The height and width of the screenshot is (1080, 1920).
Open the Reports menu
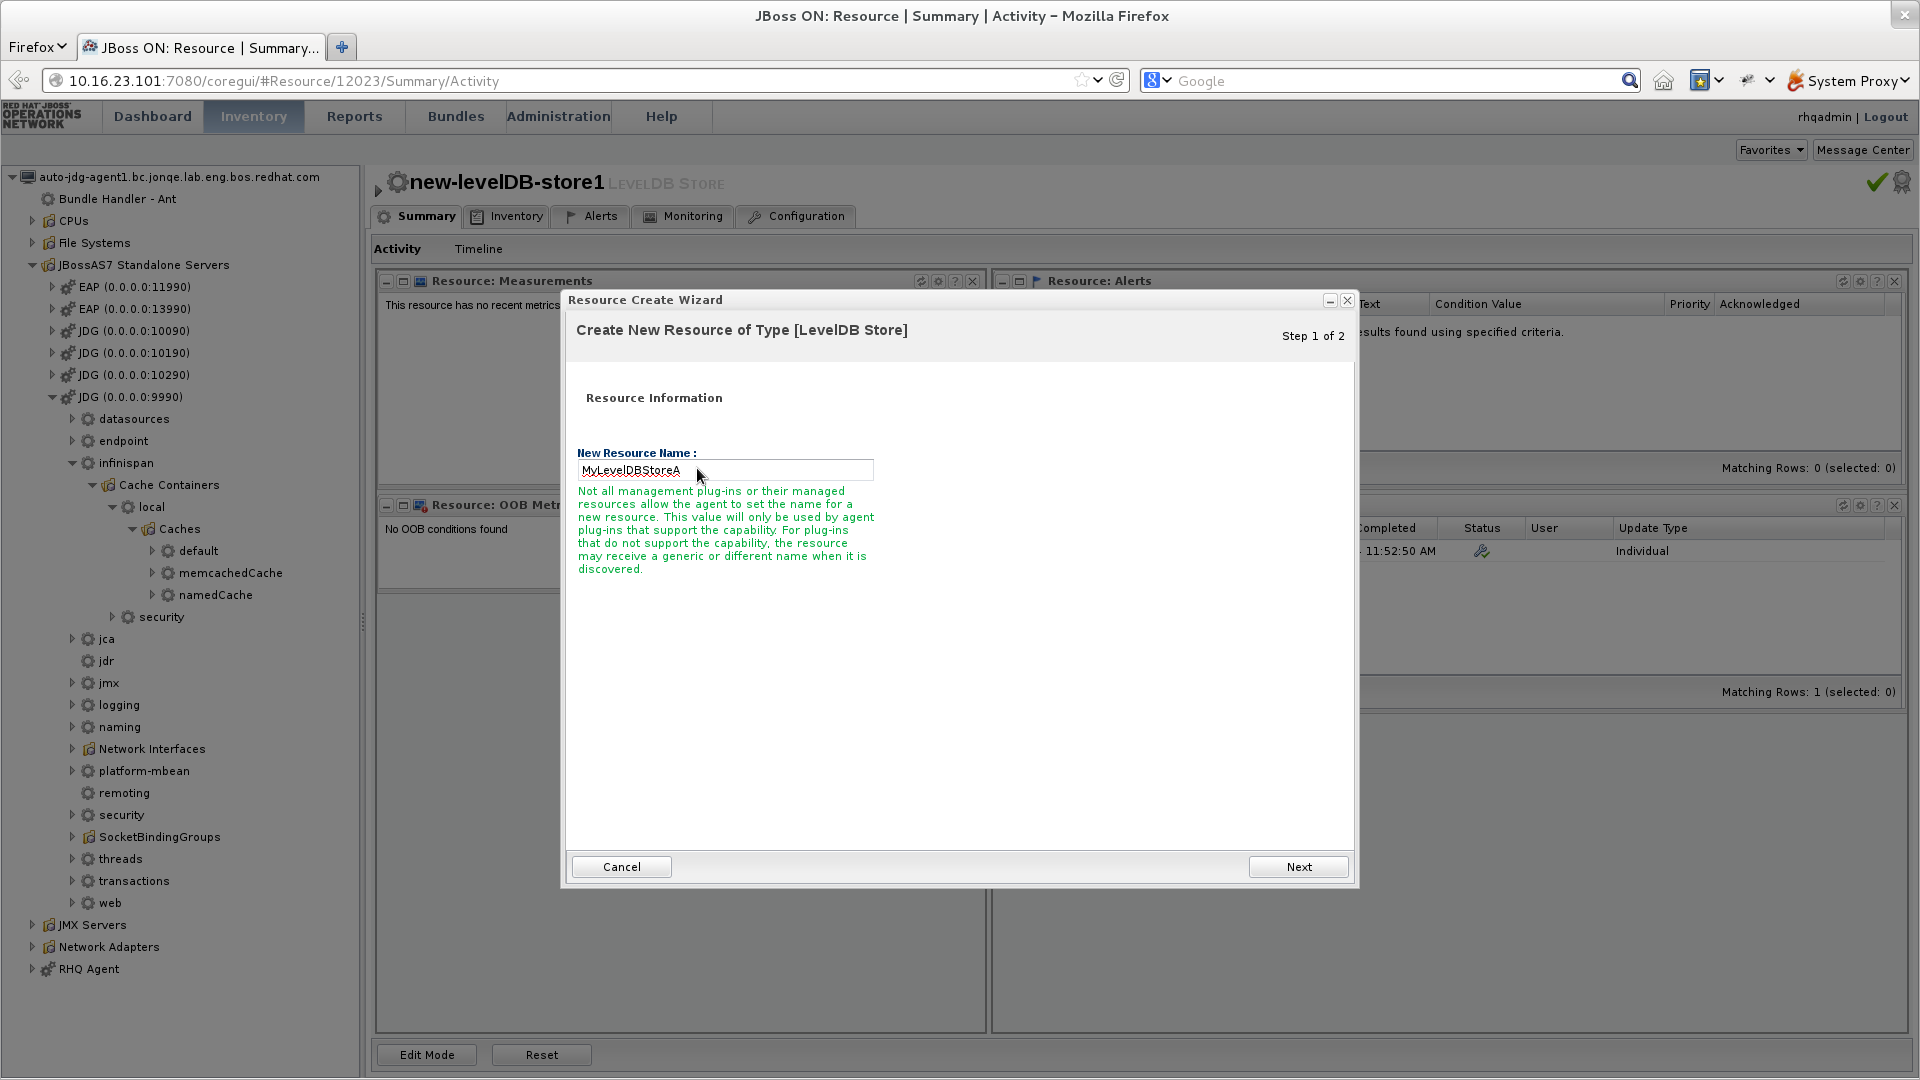click(354, 116)
